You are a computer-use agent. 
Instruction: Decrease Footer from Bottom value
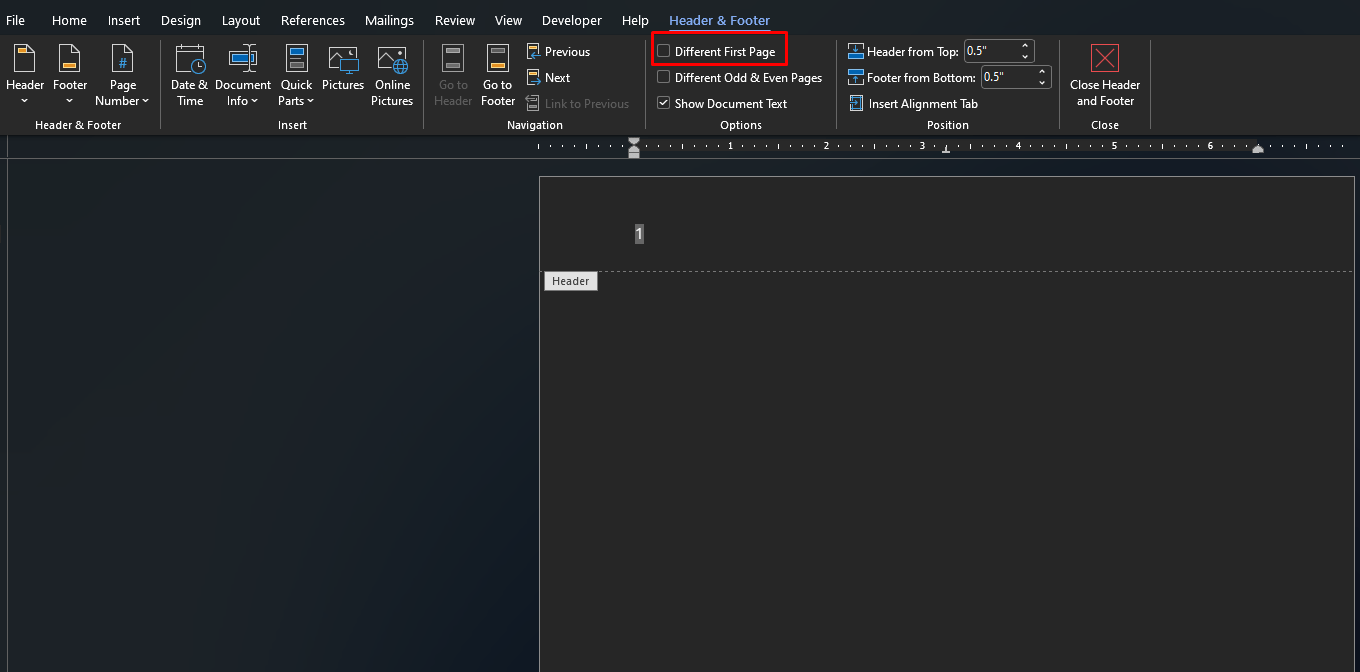tap(1042, 82)
